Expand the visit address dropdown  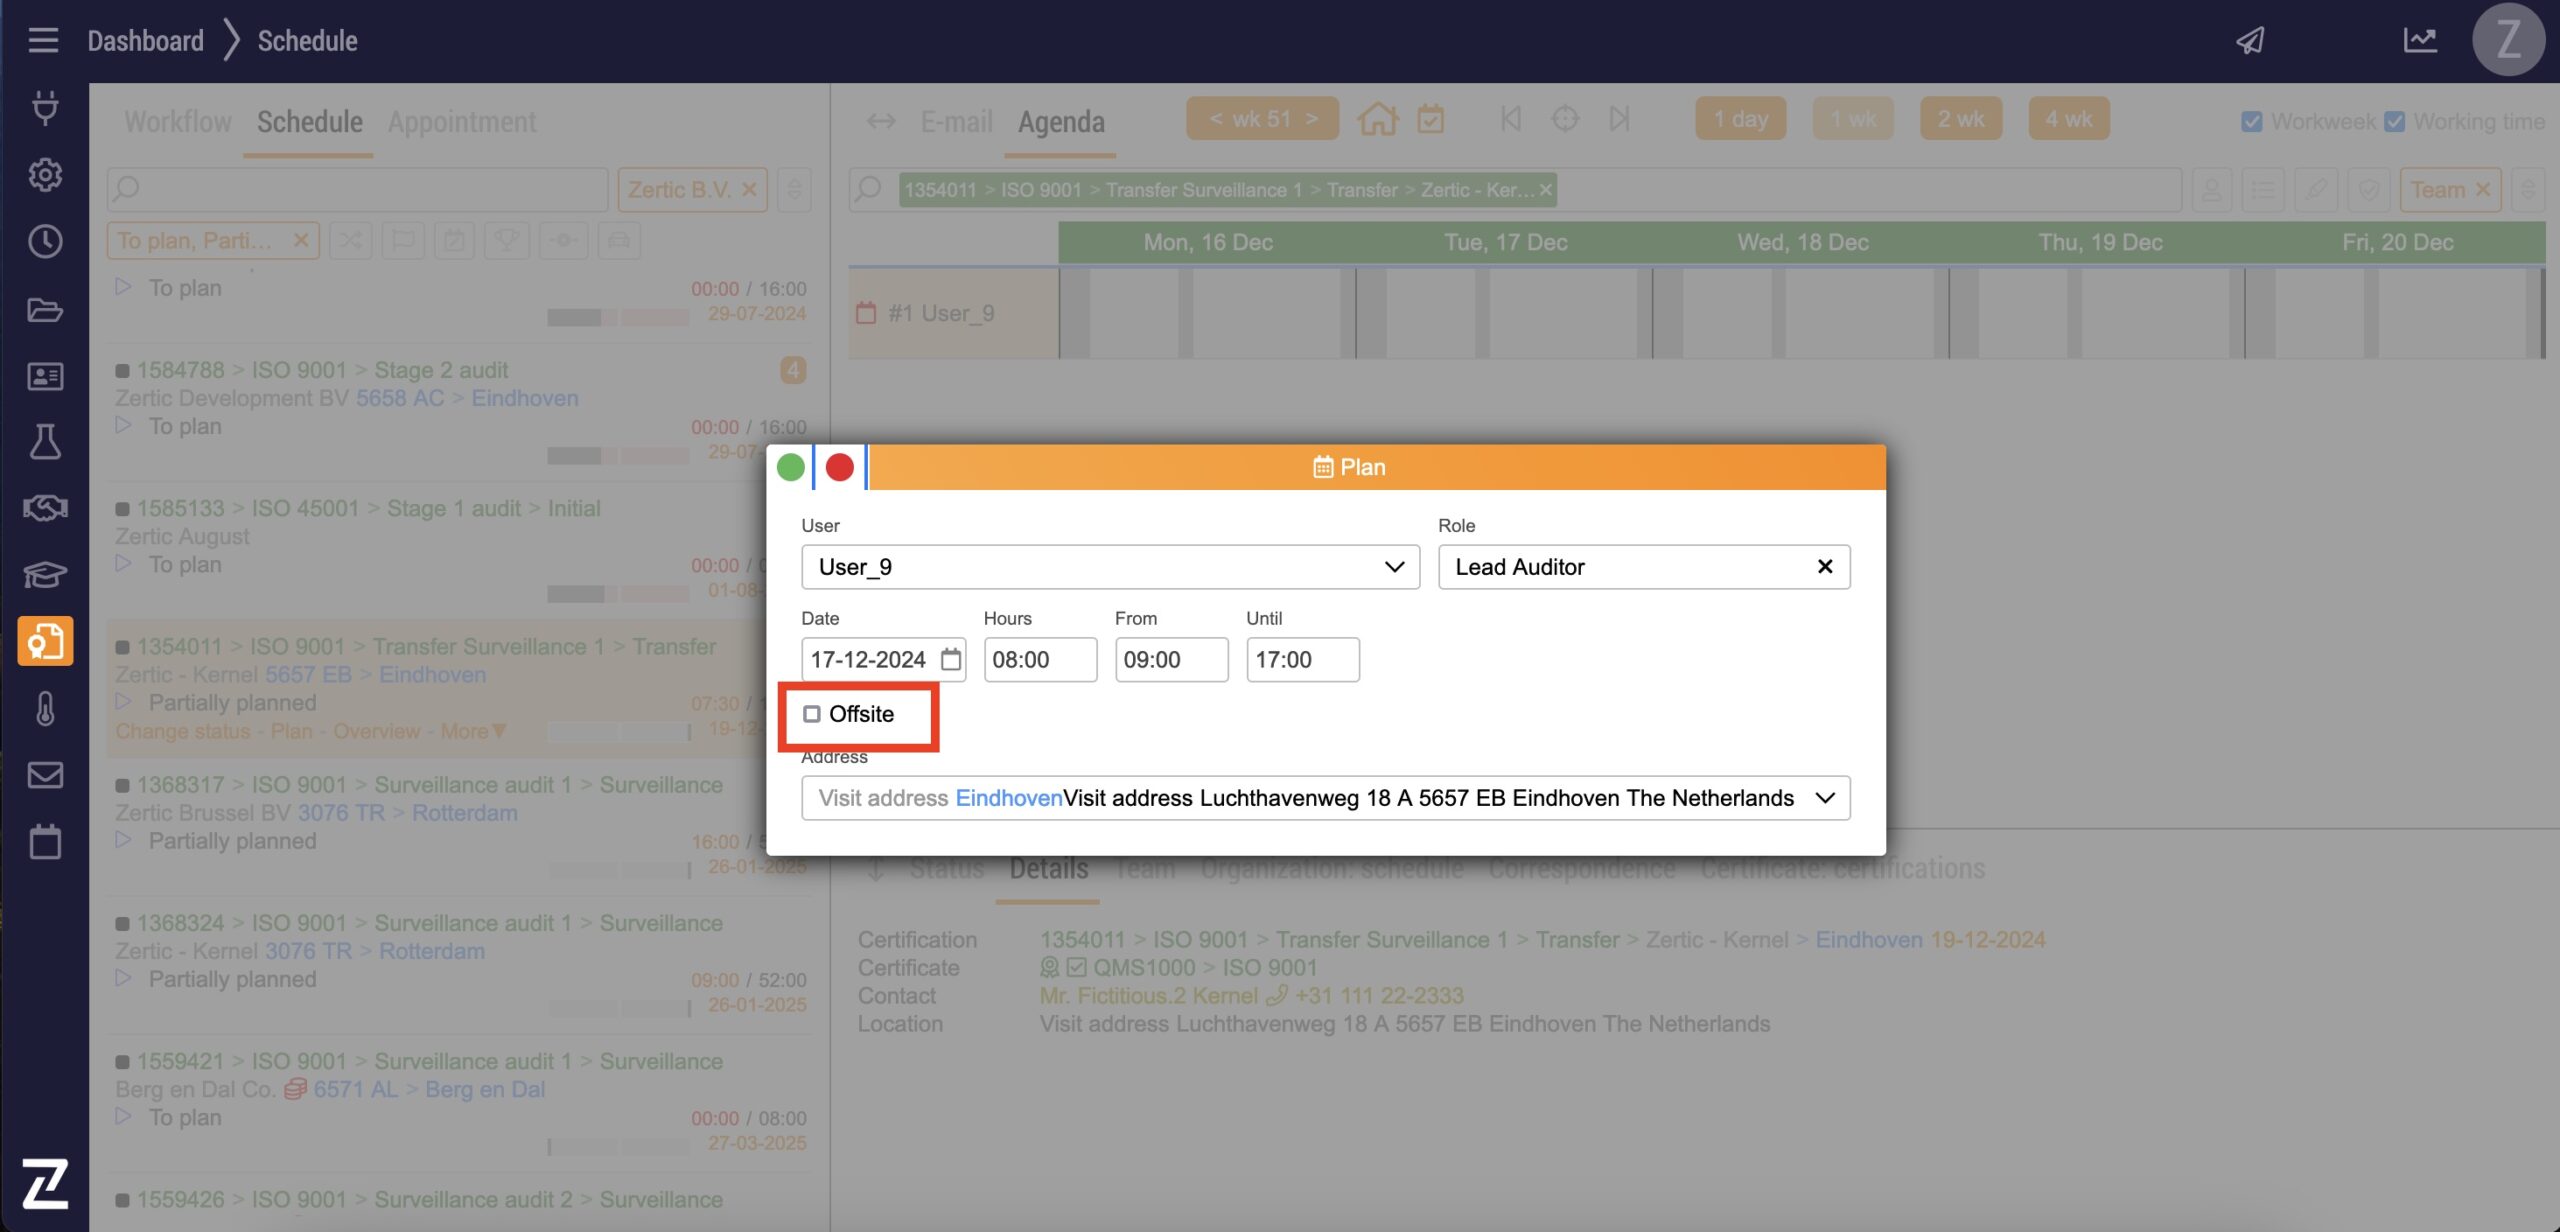[1825, 798]
